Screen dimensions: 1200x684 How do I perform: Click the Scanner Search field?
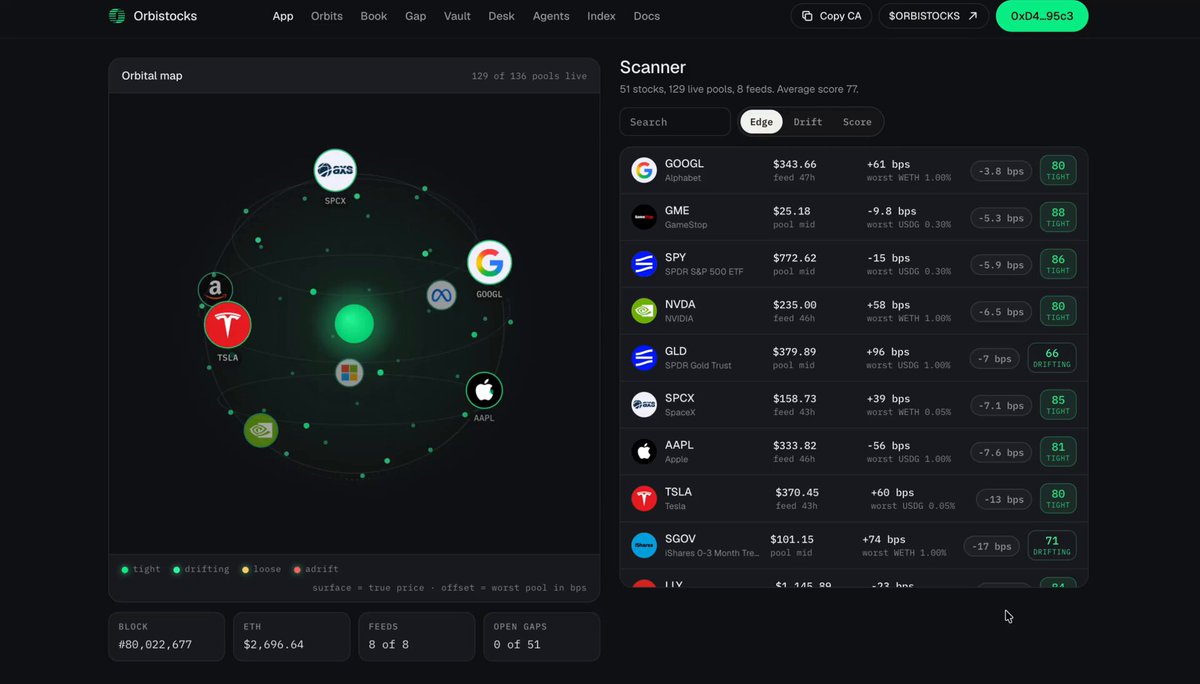click(x=676, y=122)
